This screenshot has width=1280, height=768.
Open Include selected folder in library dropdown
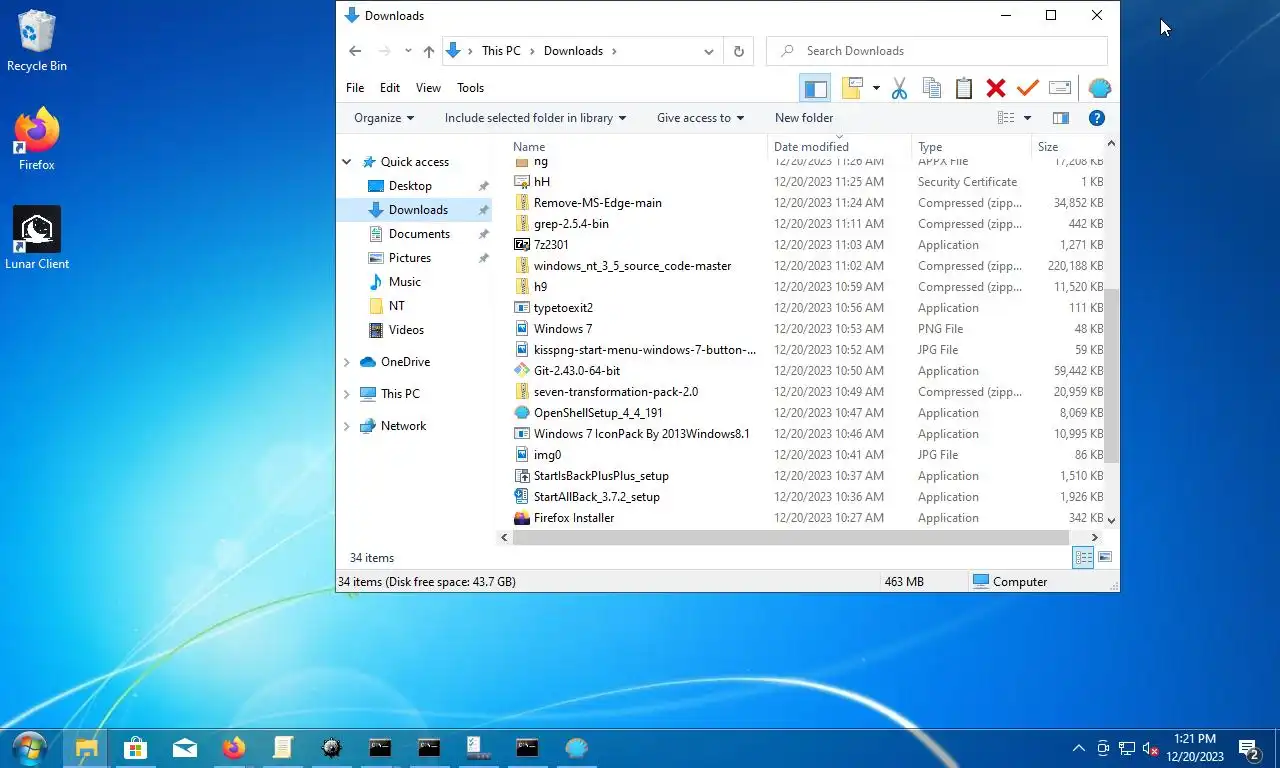[x=535, y=118]
